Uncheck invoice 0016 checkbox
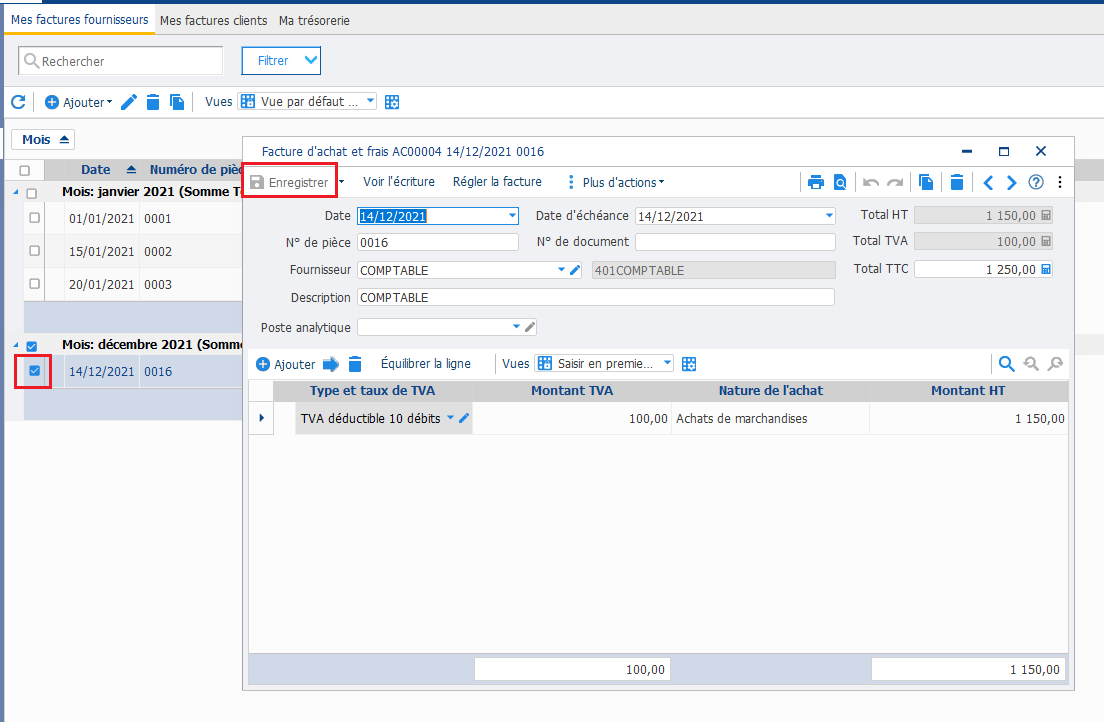This screenshot has height=722, width=1104. pos(34,371)
